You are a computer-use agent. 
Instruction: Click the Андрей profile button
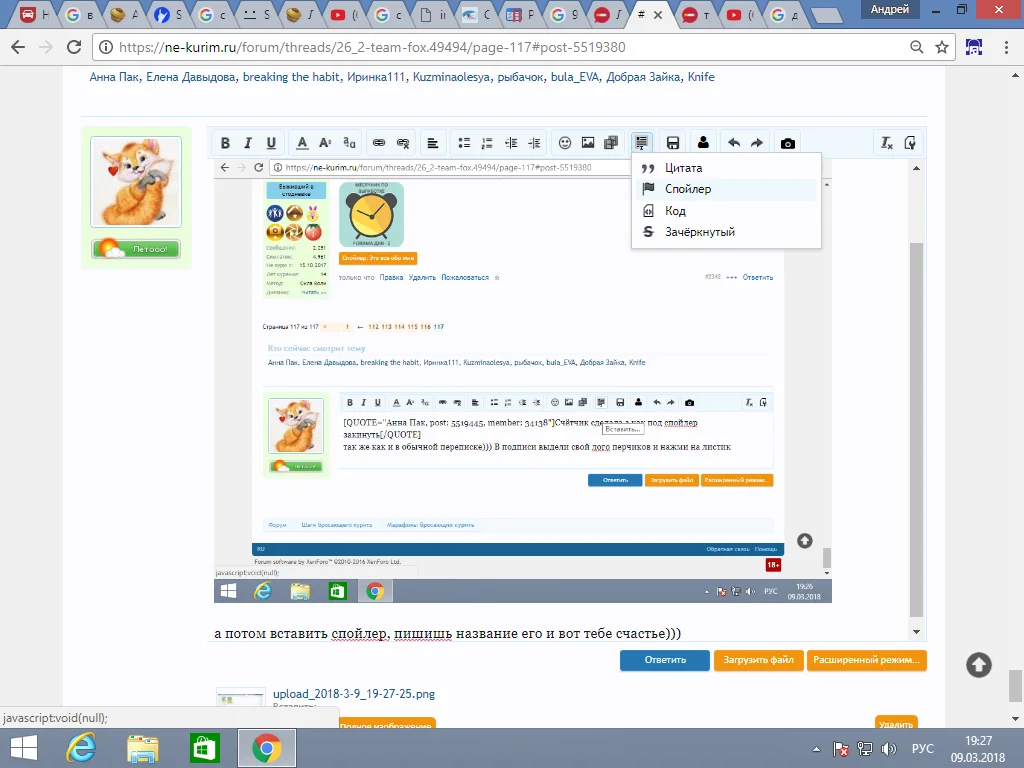click(889, 9)
